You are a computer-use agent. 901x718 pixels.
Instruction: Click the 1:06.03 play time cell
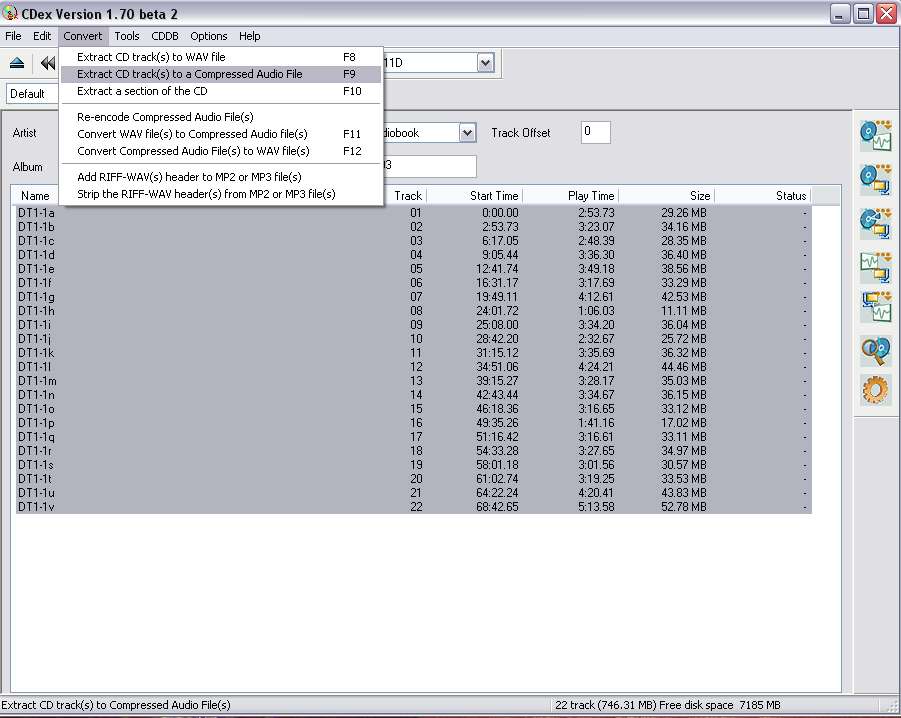point(596,311)
